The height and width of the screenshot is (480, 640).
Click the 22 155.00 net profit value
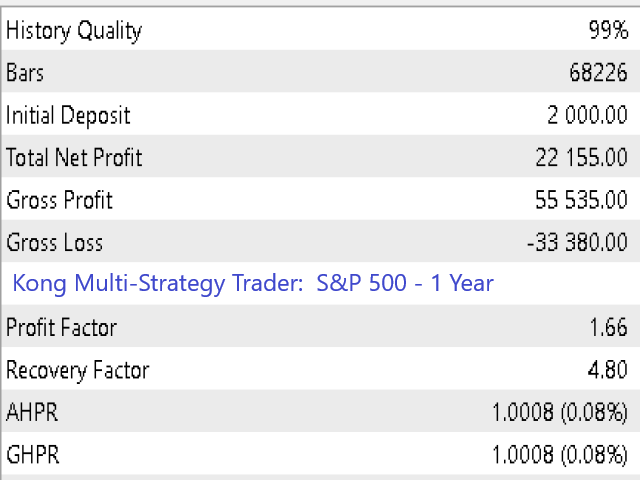582,158
